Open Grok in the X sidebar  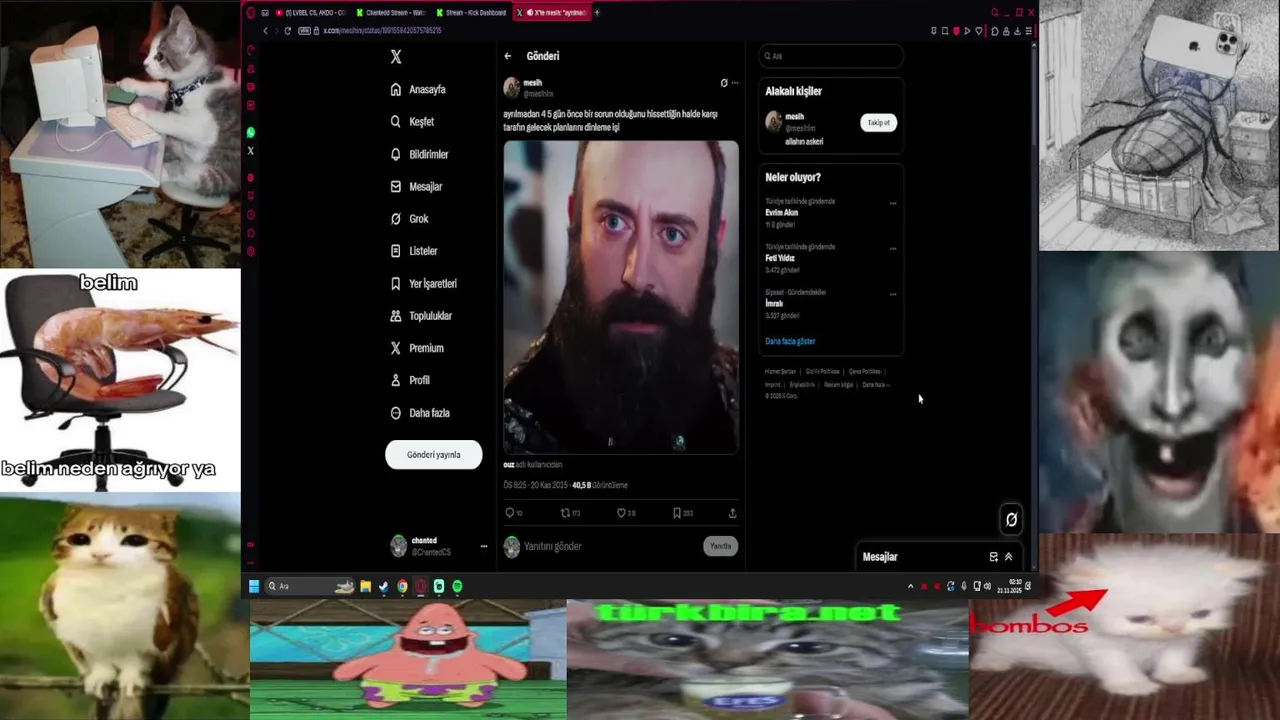410,219
